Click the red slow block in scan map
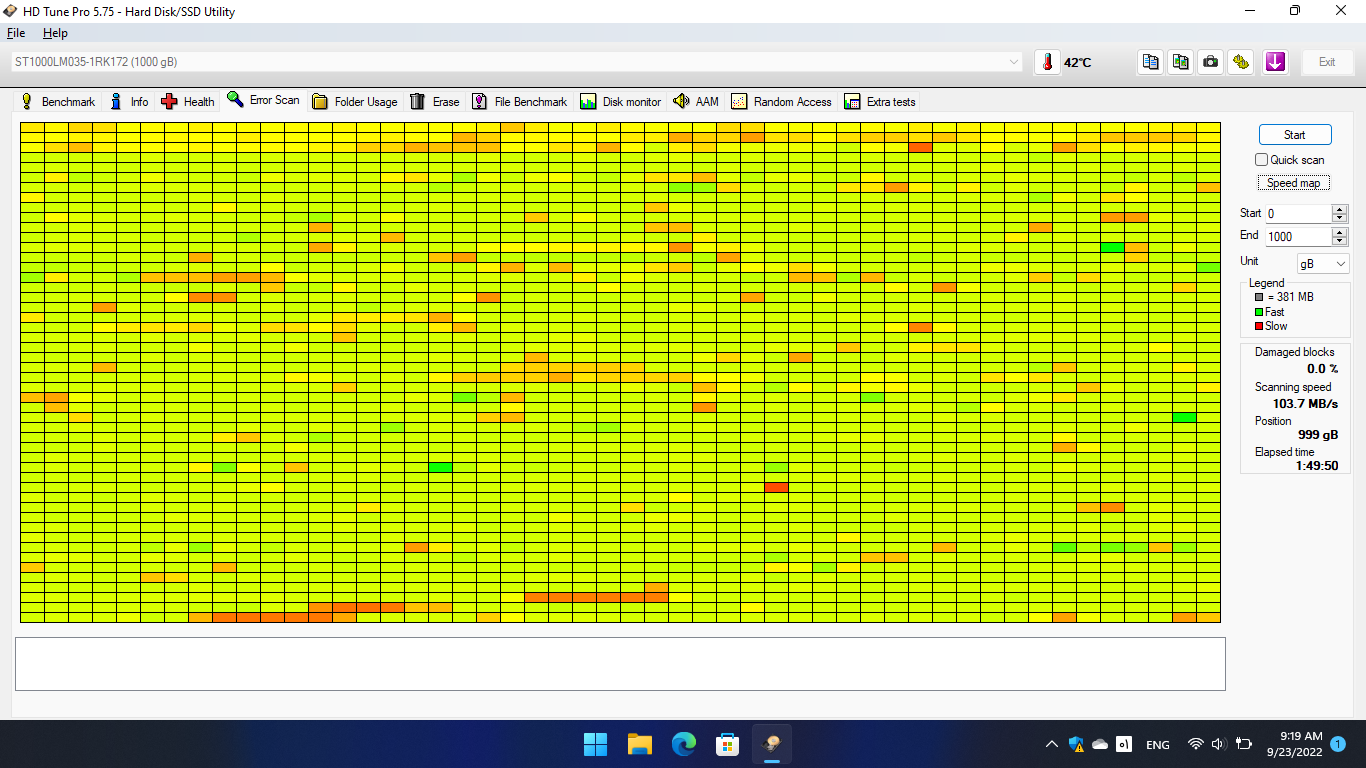The height and width of the screenshot is (768, 1366). [777, 487]
